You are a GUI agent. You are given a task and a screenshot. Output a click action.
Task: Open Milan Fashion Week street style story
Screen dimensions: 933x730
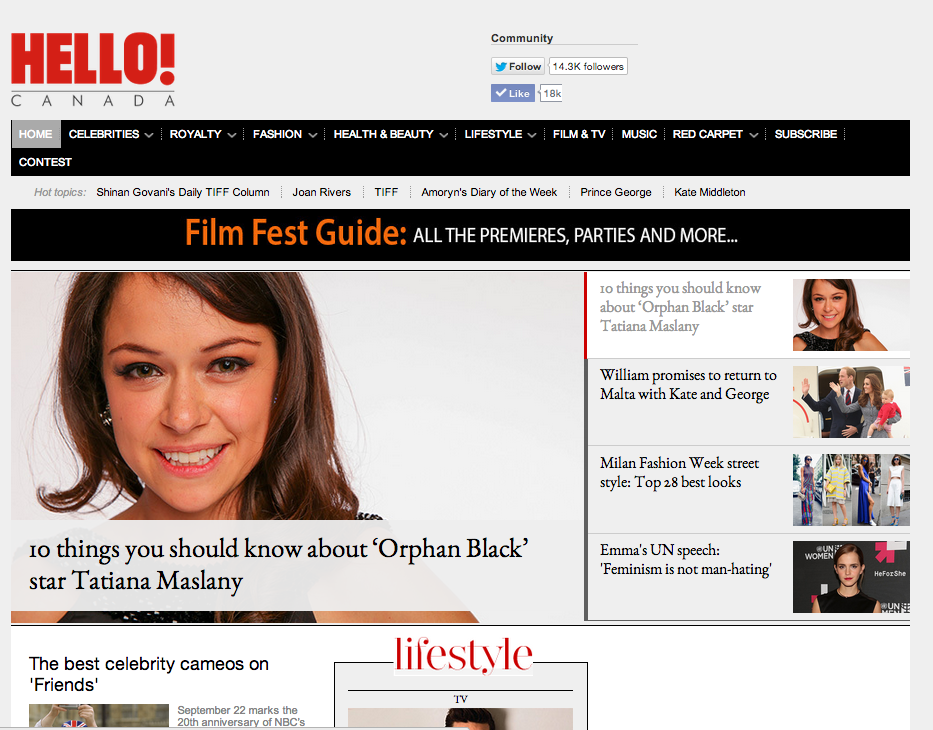click(679, 472)
